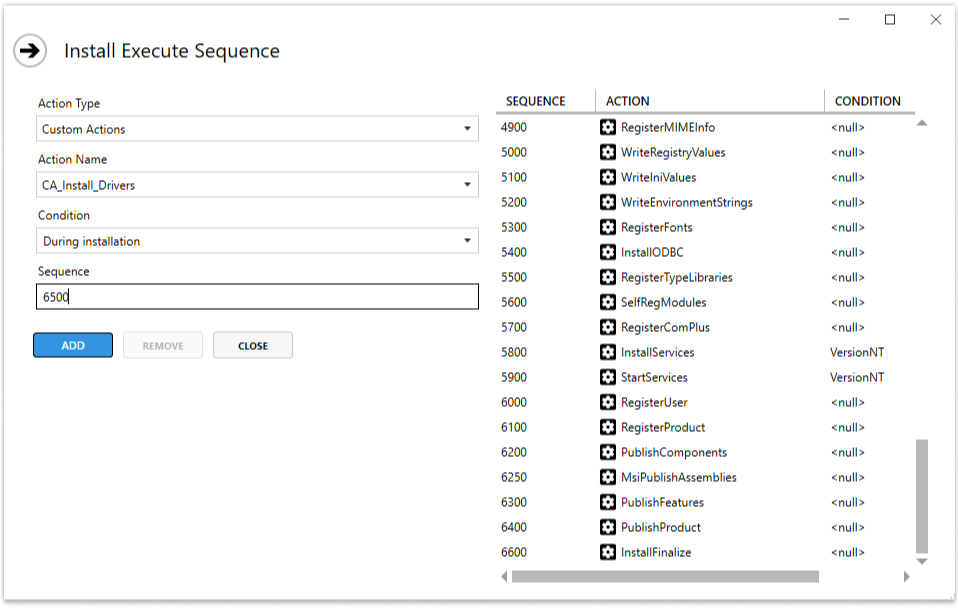
Task: Click sequence number 6600
Action: [514, 552]
